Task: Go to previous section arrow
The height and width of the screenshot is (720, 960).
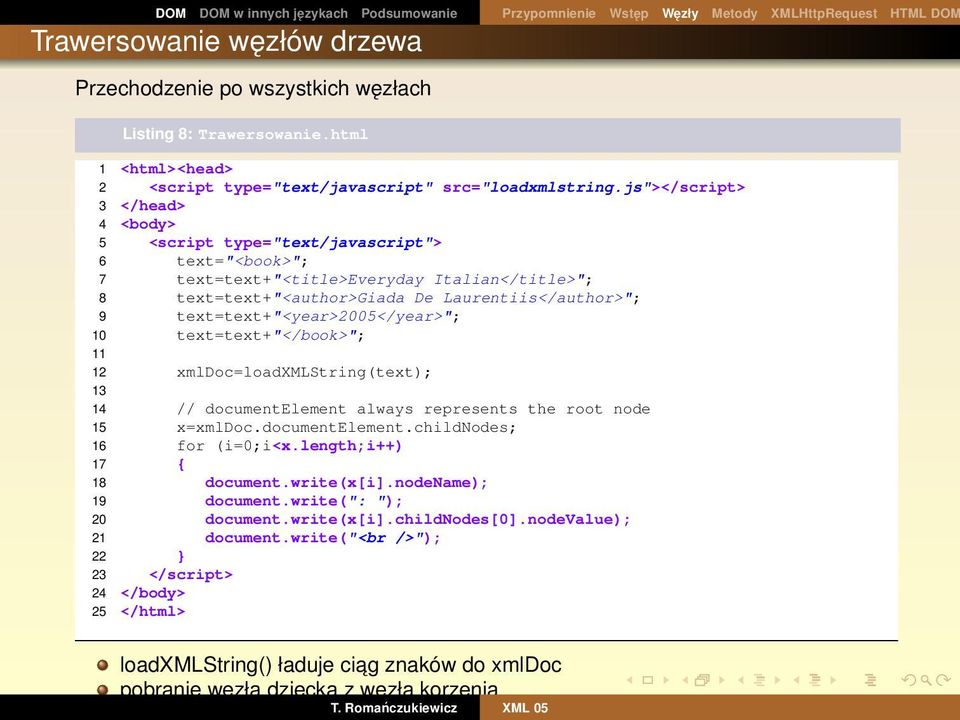Action: coord(797,680)
